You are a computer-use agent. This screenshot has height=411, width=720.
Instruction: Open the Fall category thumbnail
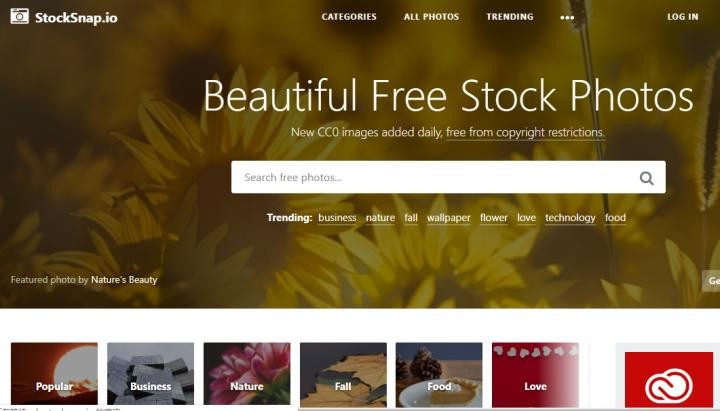tap(343, 375)
